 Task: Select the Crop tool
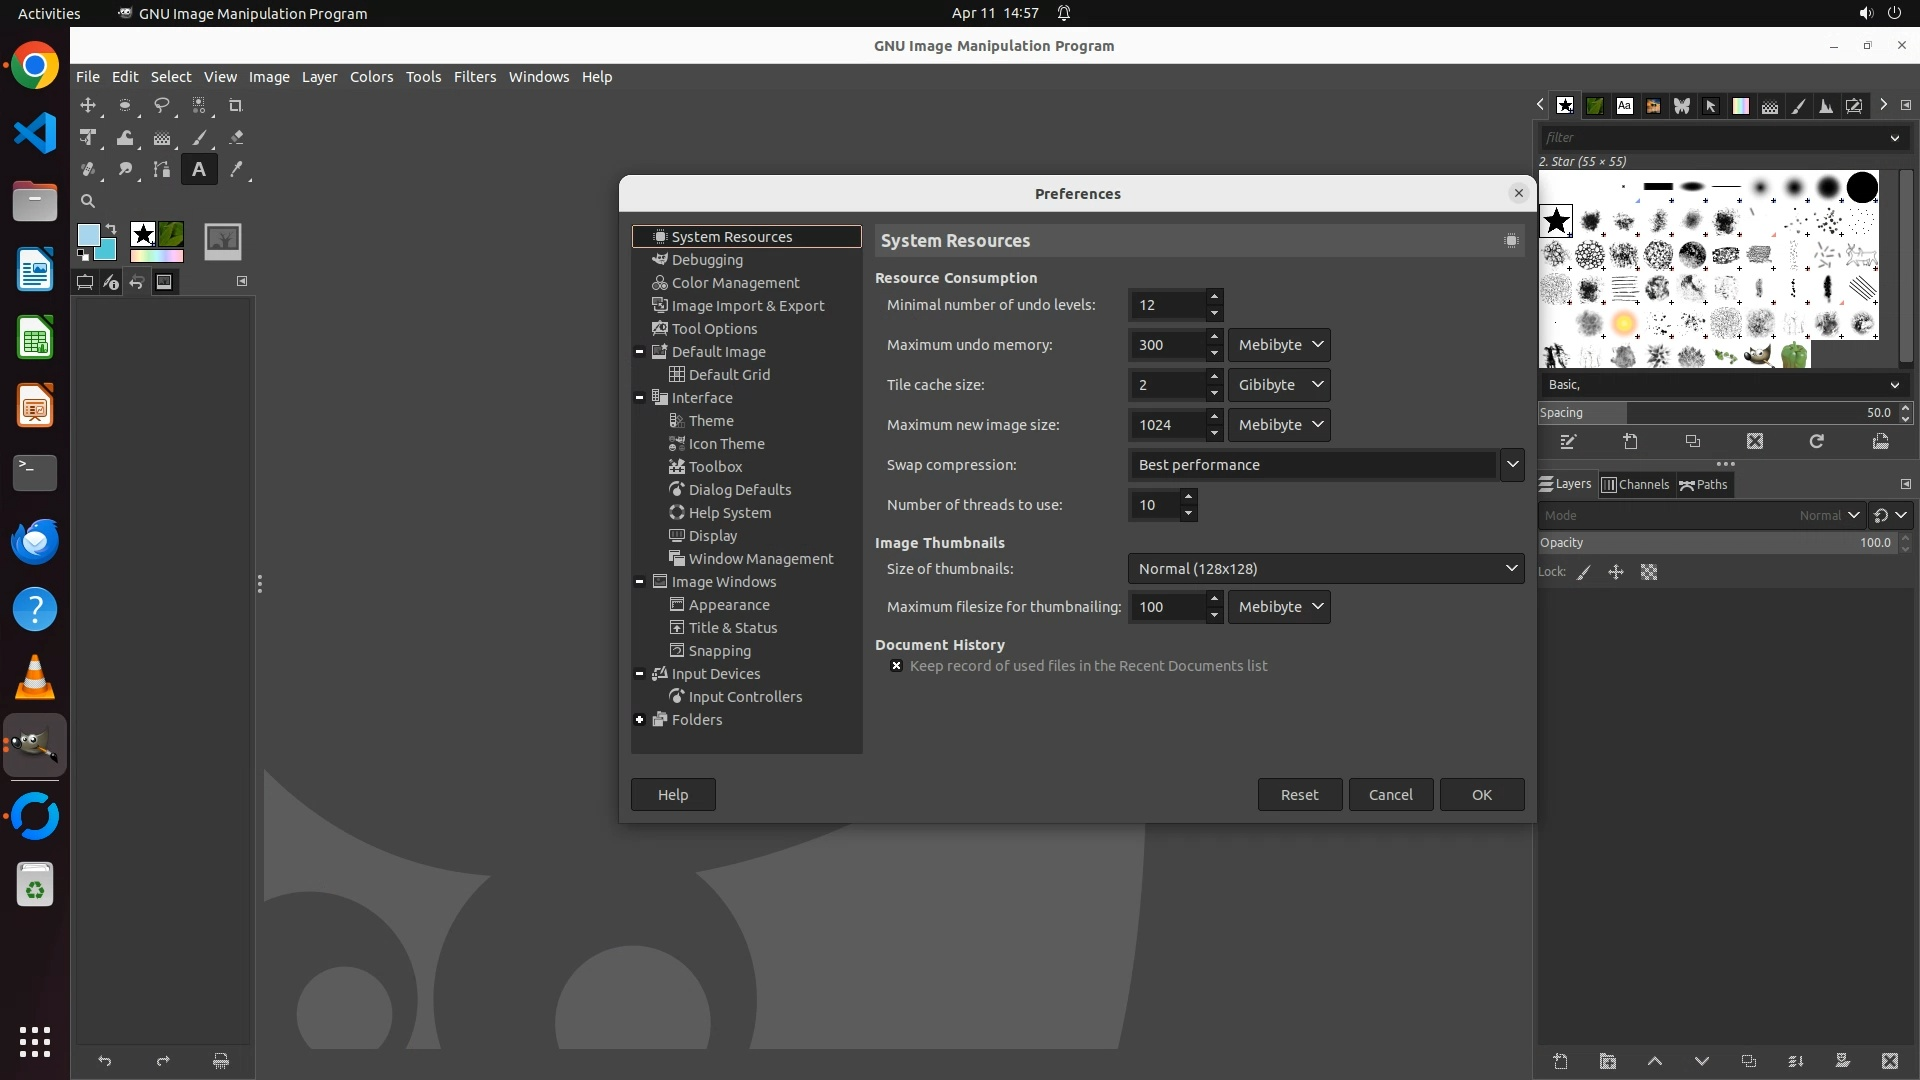click(x=236, y=105)
